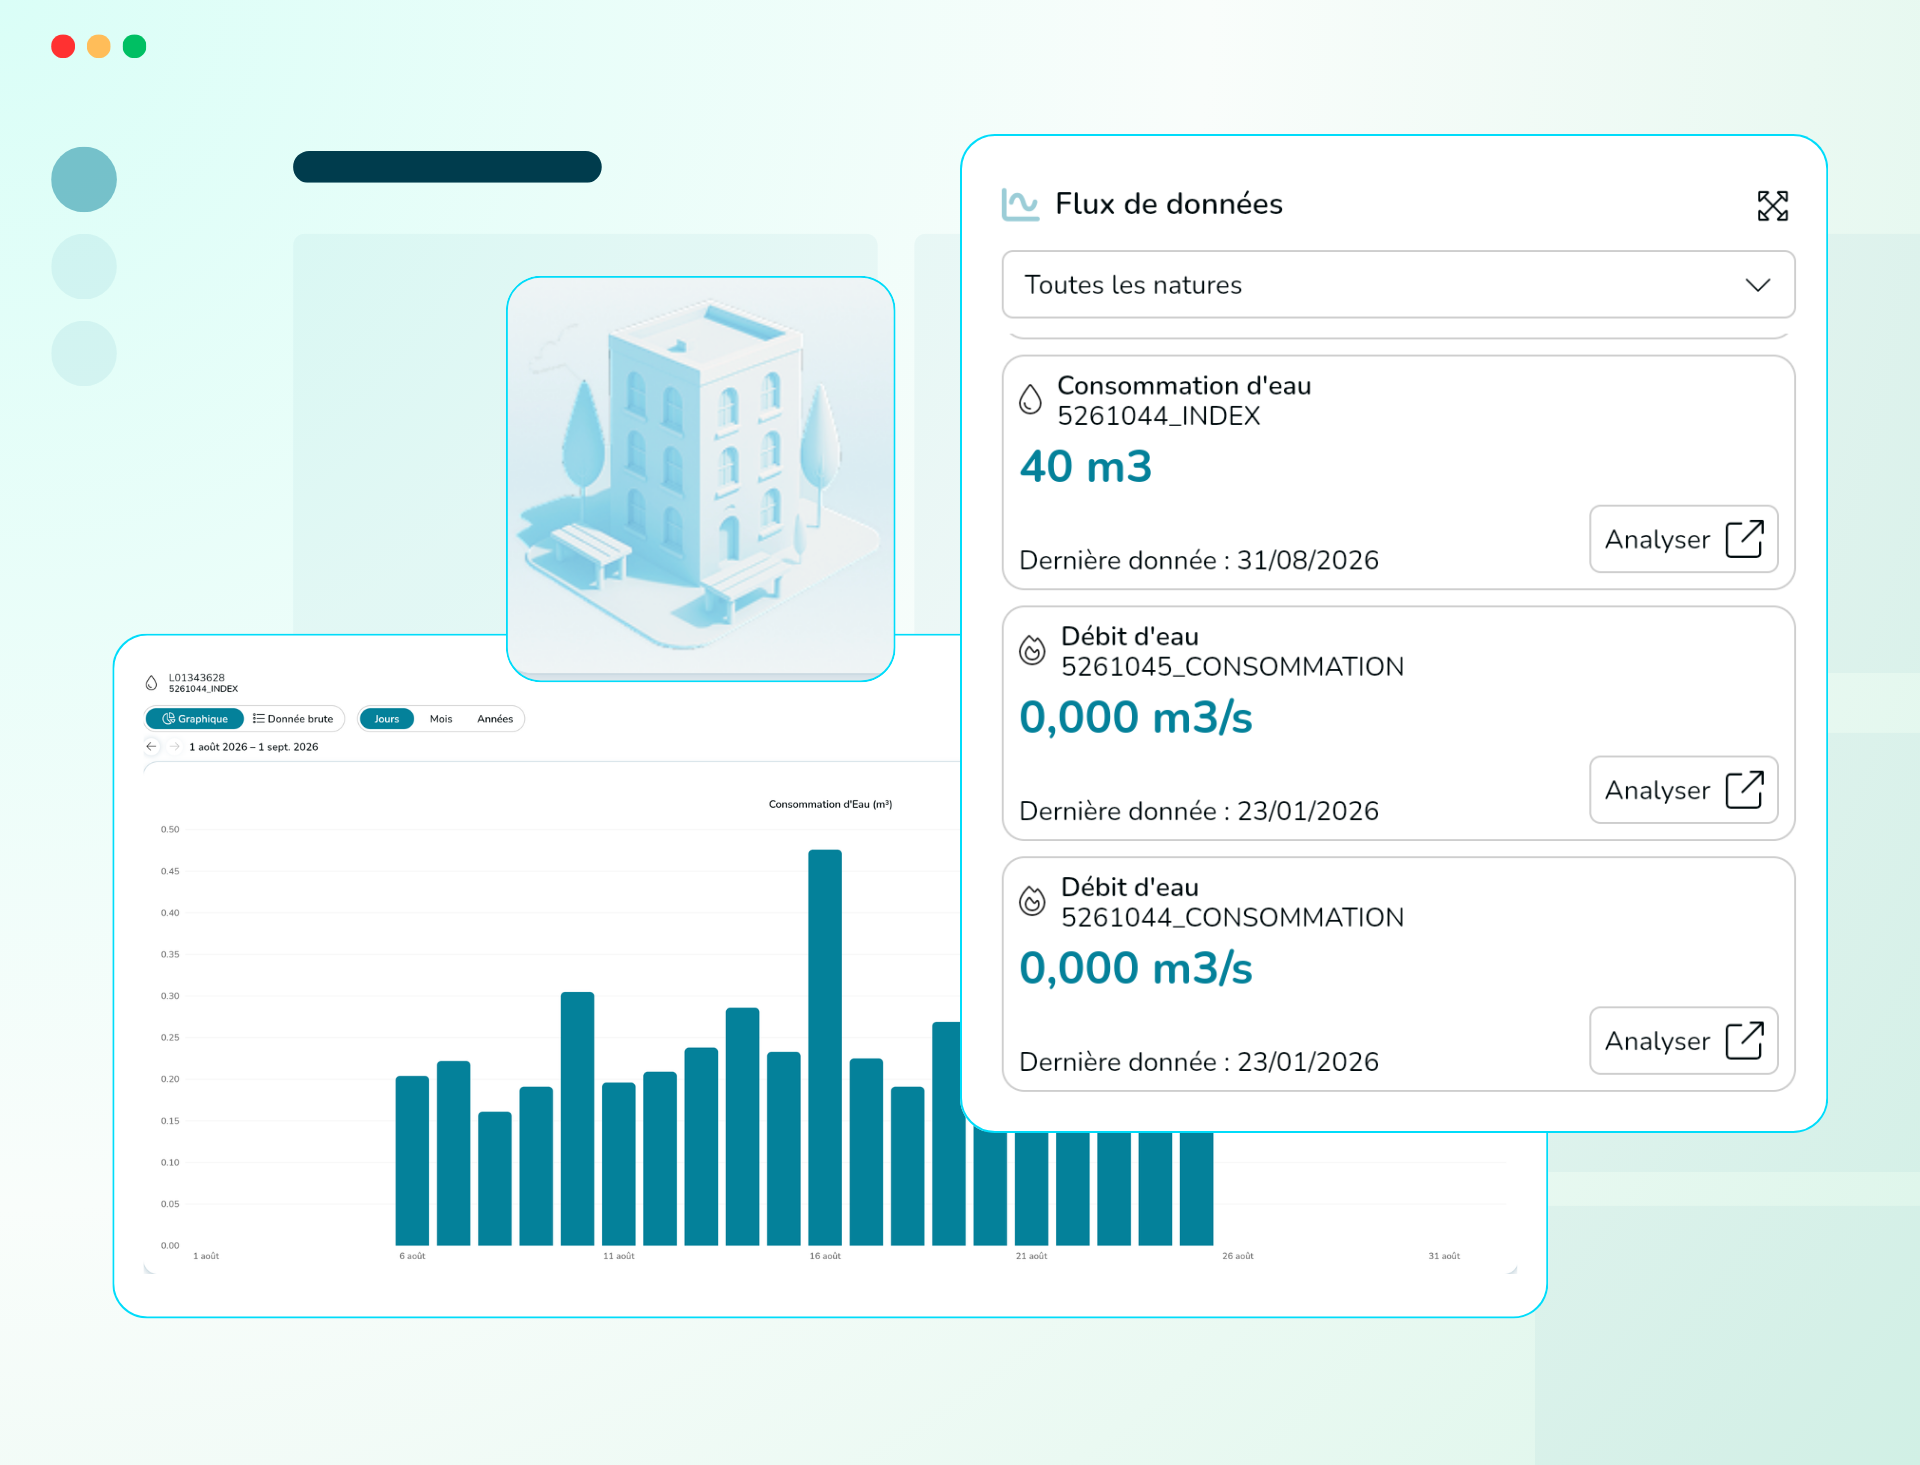Click Analyser for 5261045_CONSOMMATION flow
The width and height of the screenshot is (1920, 1465).
tap(1683, 790)
